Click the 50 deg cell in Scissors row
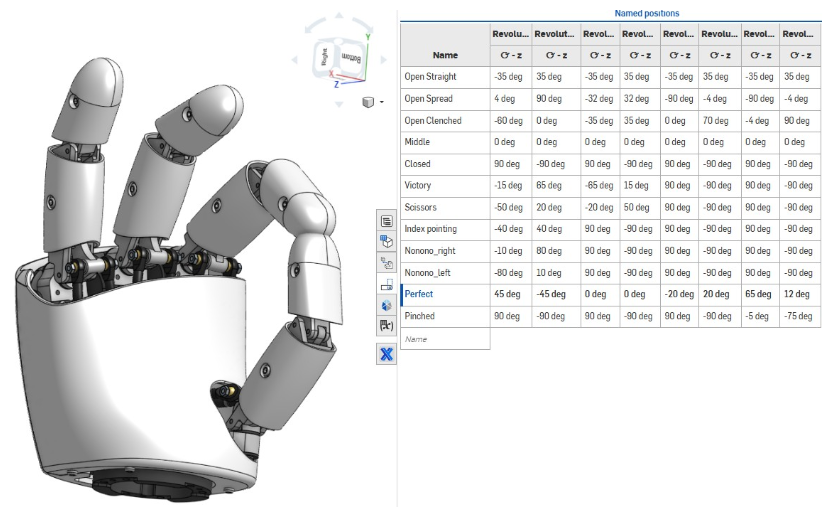Viewport: 830px width, 511px height. coord(640,207)
